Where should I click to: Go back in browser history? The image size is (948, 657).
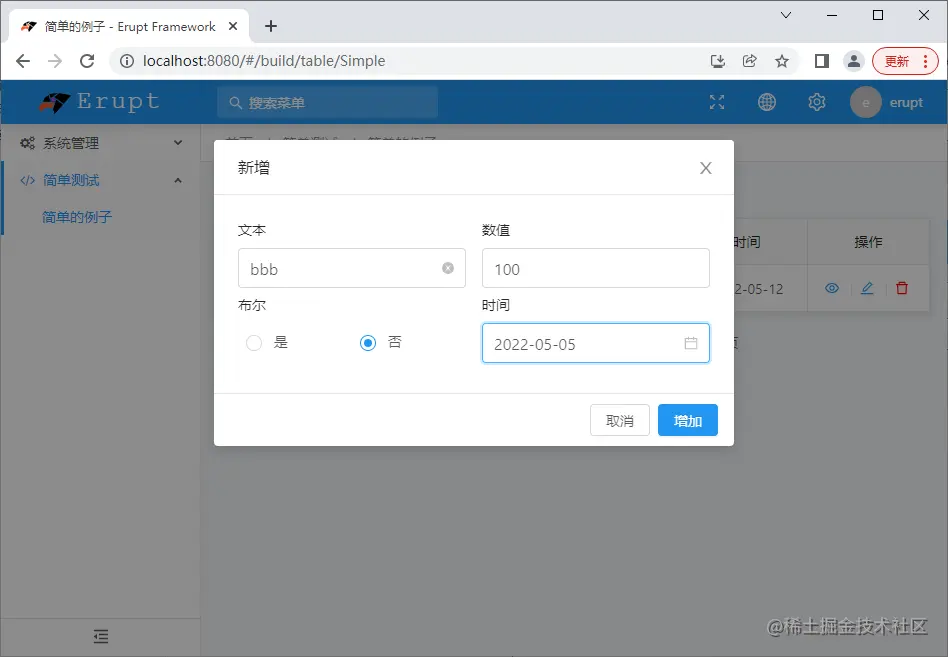(x=23, y=61)
